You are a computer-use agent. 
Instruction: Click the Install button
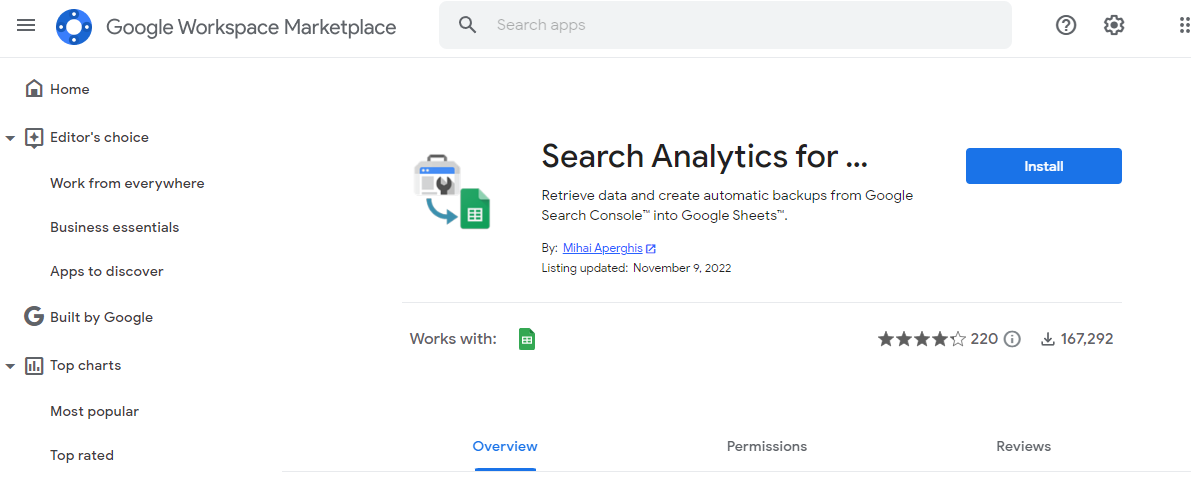(x=1044, y=166)
